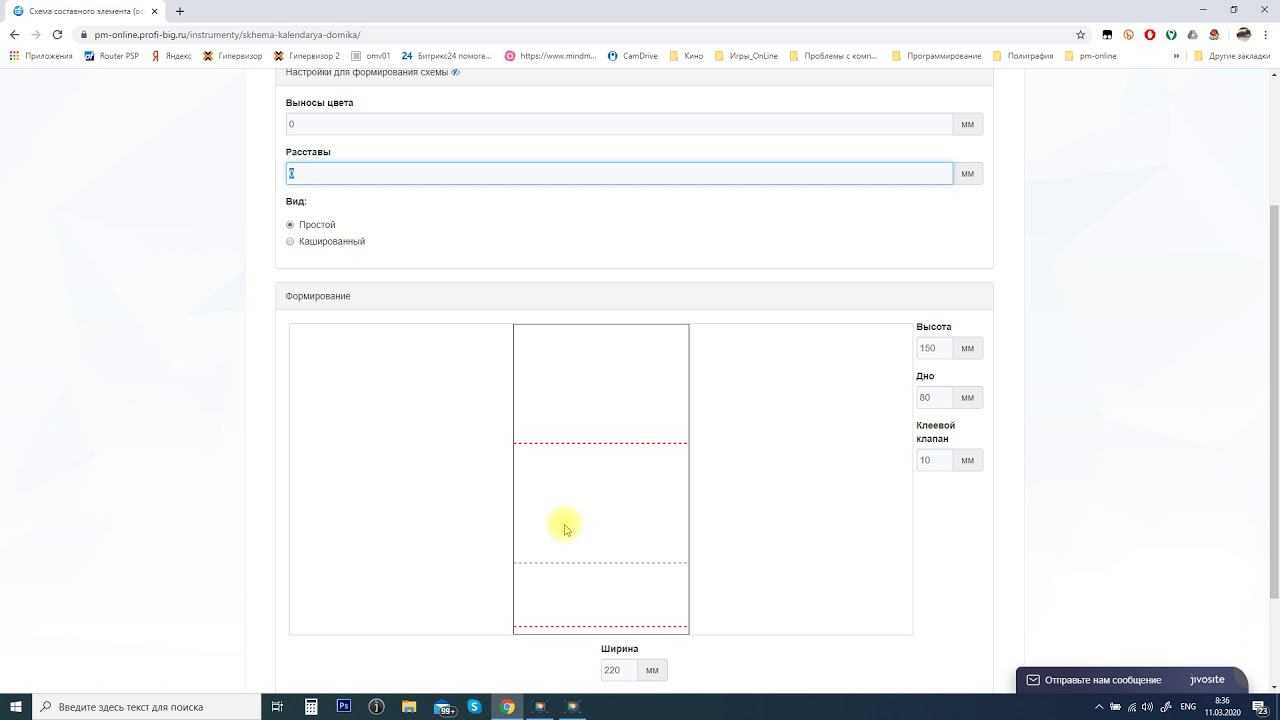Open the Приложения apps shortcut
Viewport: 1280px width, 720px height.
(41, 56)
